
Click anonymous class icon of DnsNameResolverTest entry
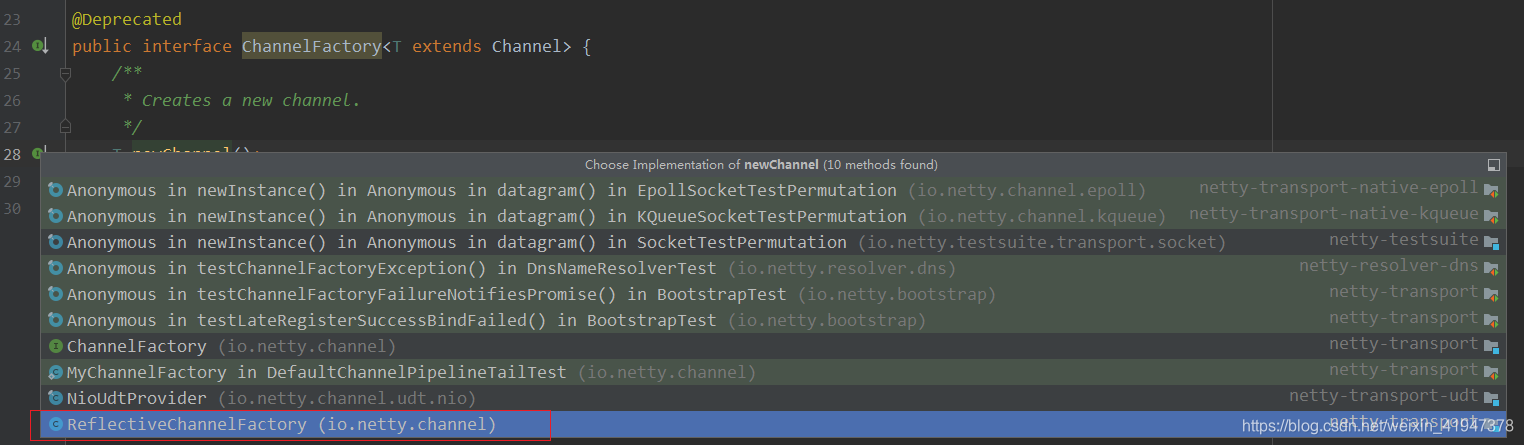[x=56, y=268]
